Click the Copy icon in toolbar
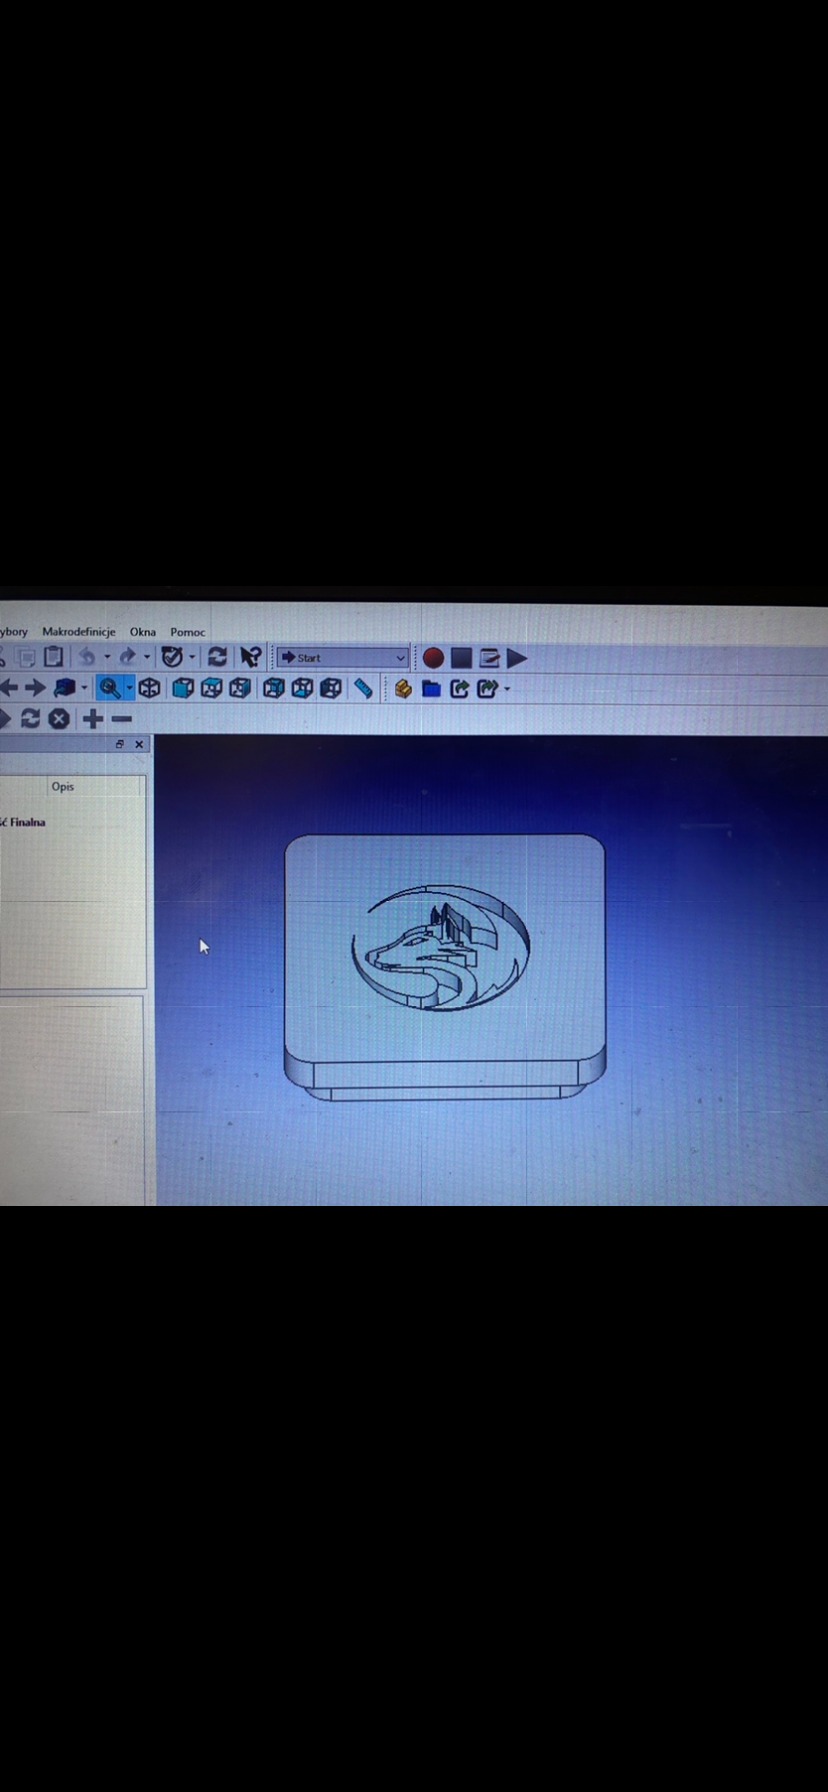 point(27,657)
